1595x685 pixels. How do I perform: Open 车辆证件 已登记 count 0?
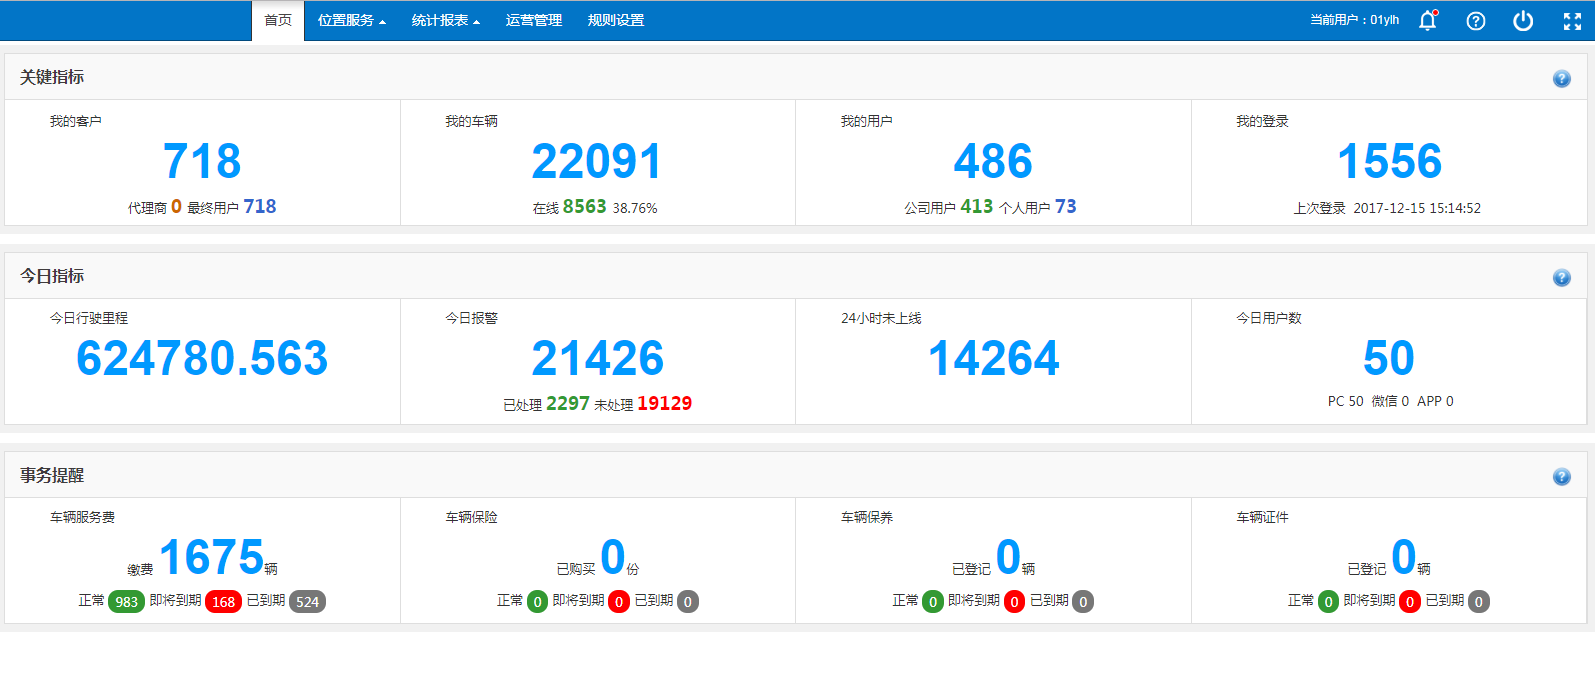pyautogui.click(x=1403, y=557)
